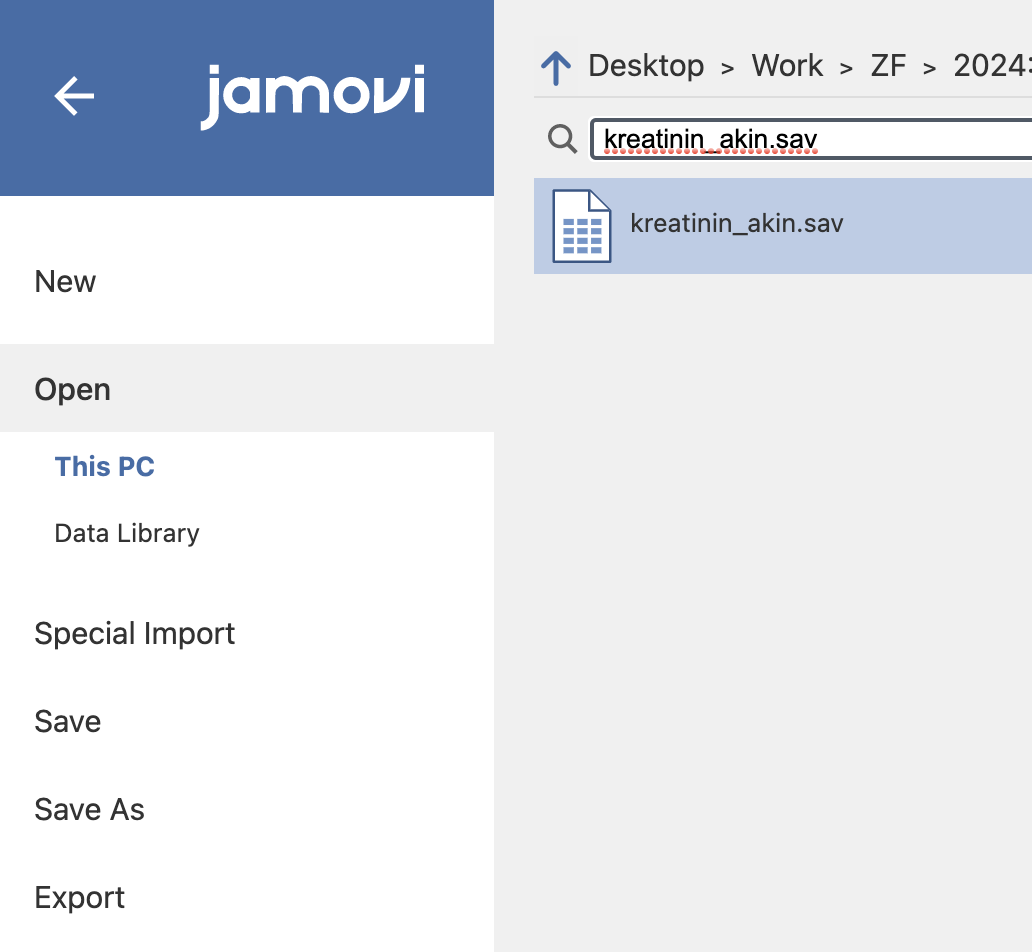Navigate to ZF folder in breadcrumb
The image size is (1032, 952).
point(888,66)
